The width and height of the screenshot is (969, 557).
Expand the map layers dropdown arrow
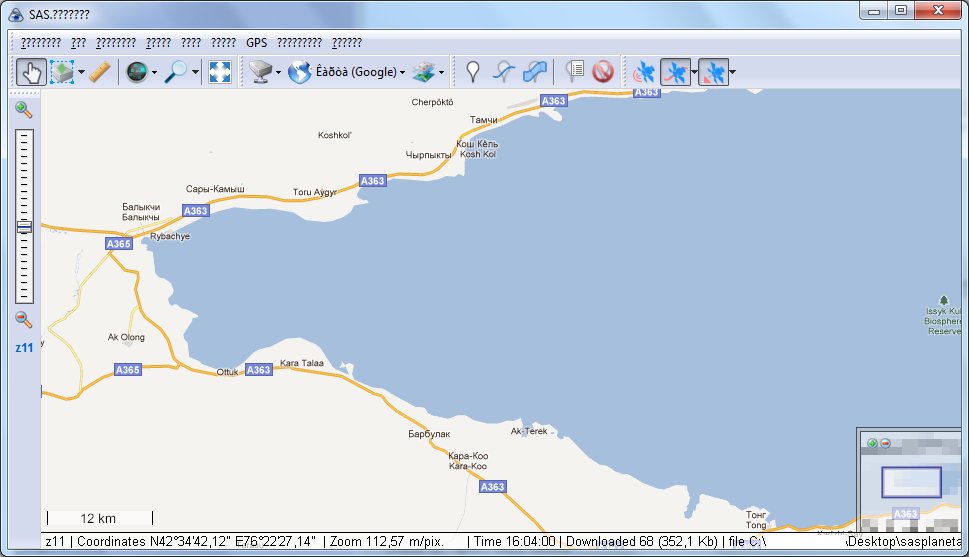point(441,72)
